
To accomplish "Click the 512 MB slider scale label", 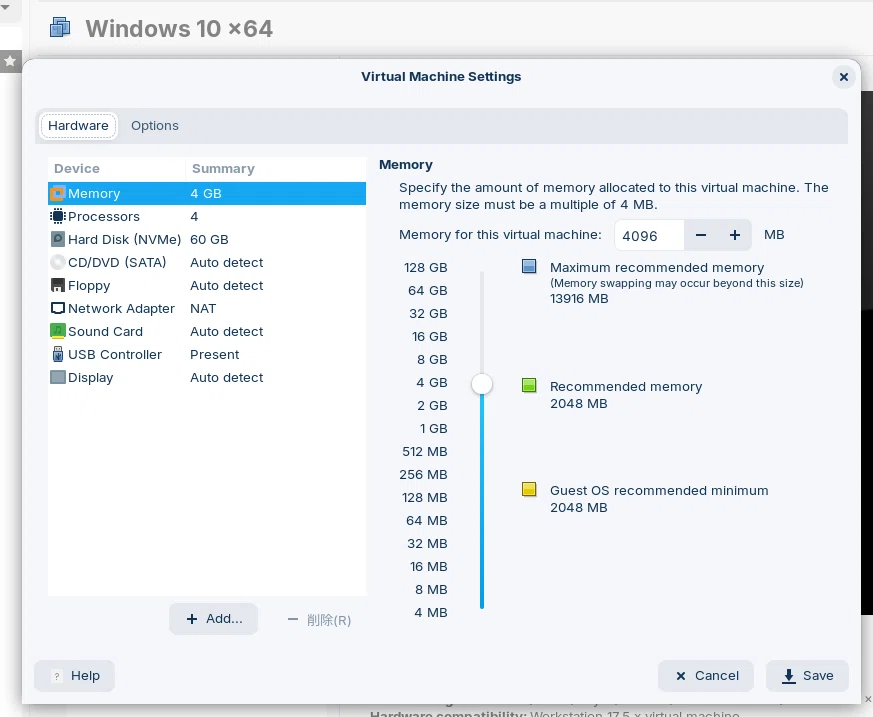I will tap(425, 451).
